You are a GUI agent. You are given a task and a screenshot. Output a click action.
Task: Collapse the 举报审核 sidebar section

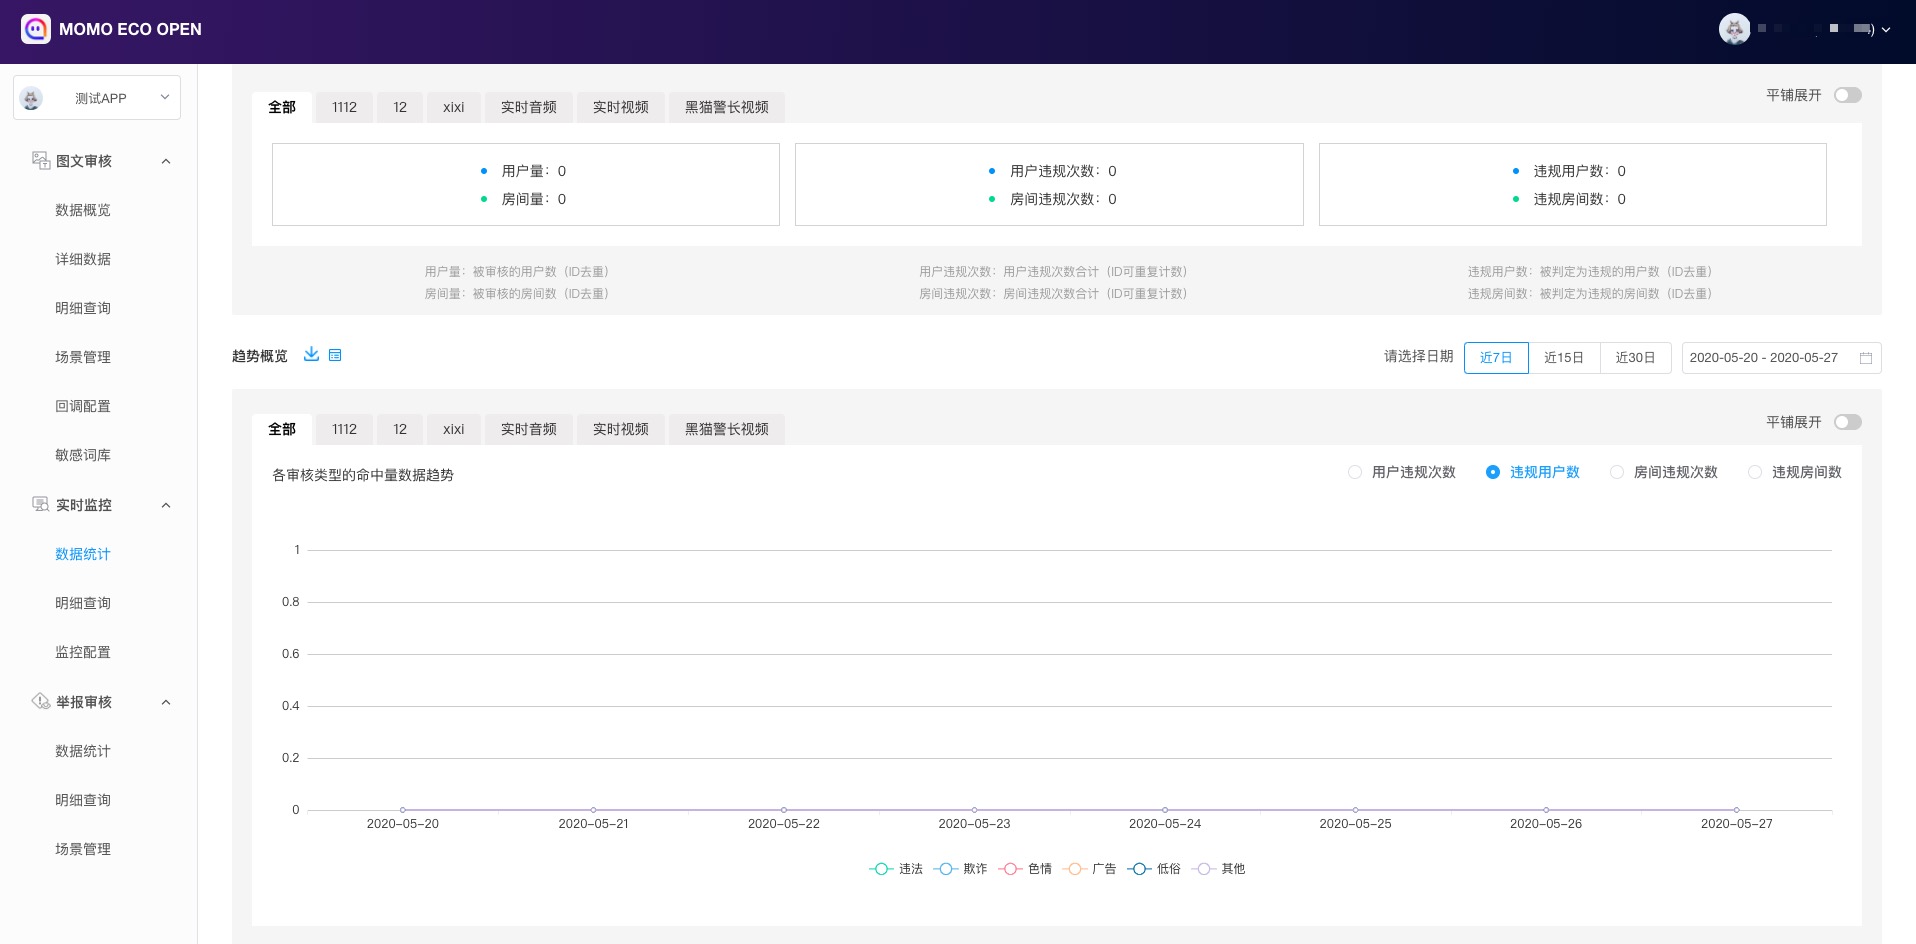tap(166, 702)
